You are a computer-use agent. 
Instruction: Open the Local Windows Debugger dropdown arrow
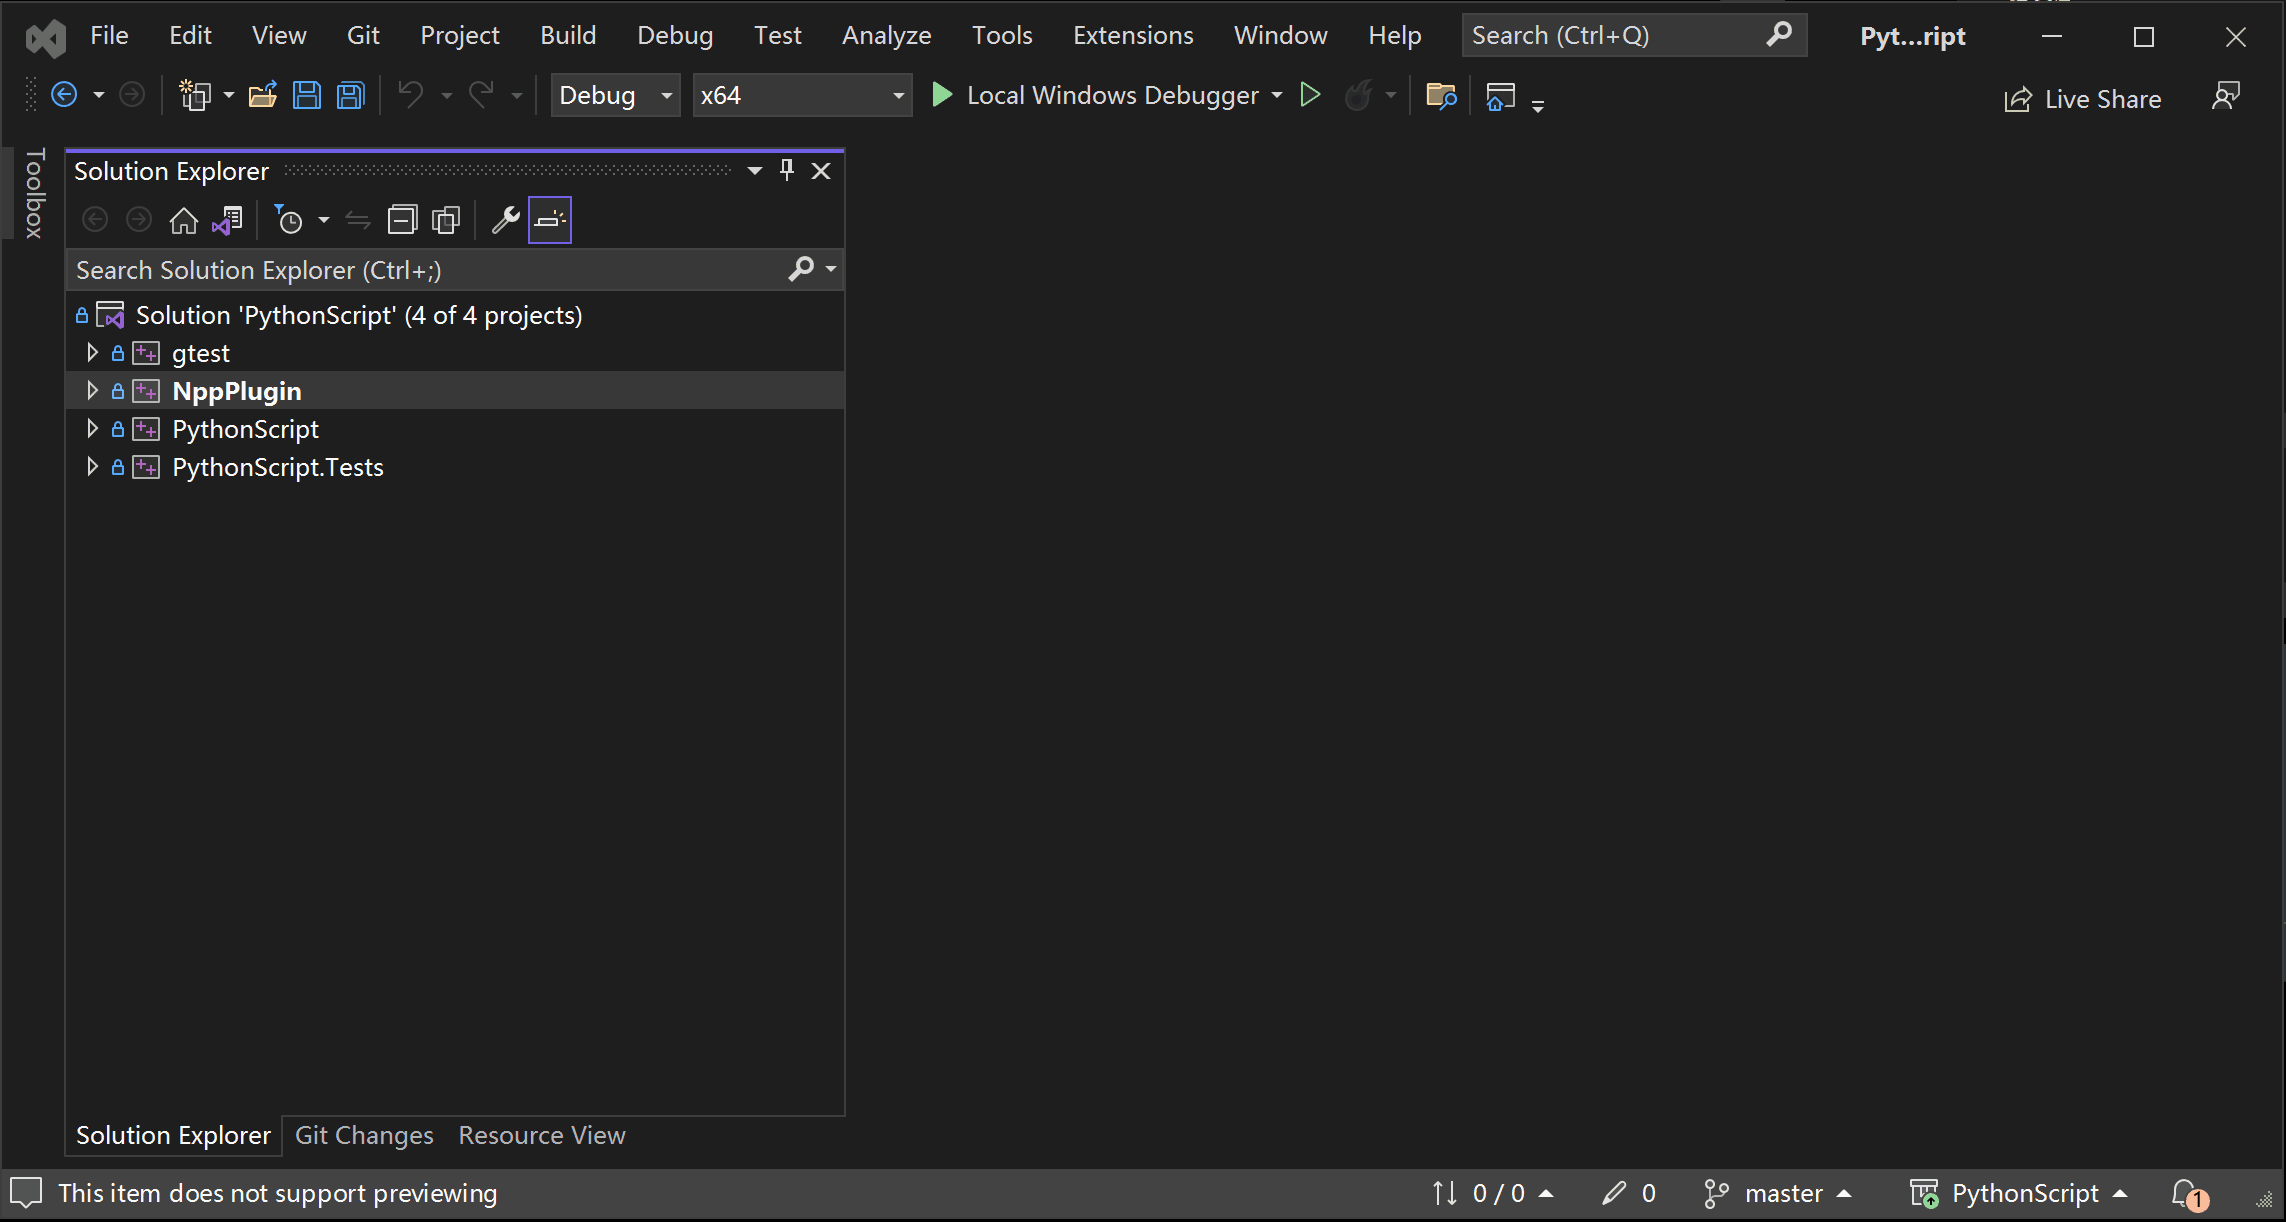point(1277,95)
